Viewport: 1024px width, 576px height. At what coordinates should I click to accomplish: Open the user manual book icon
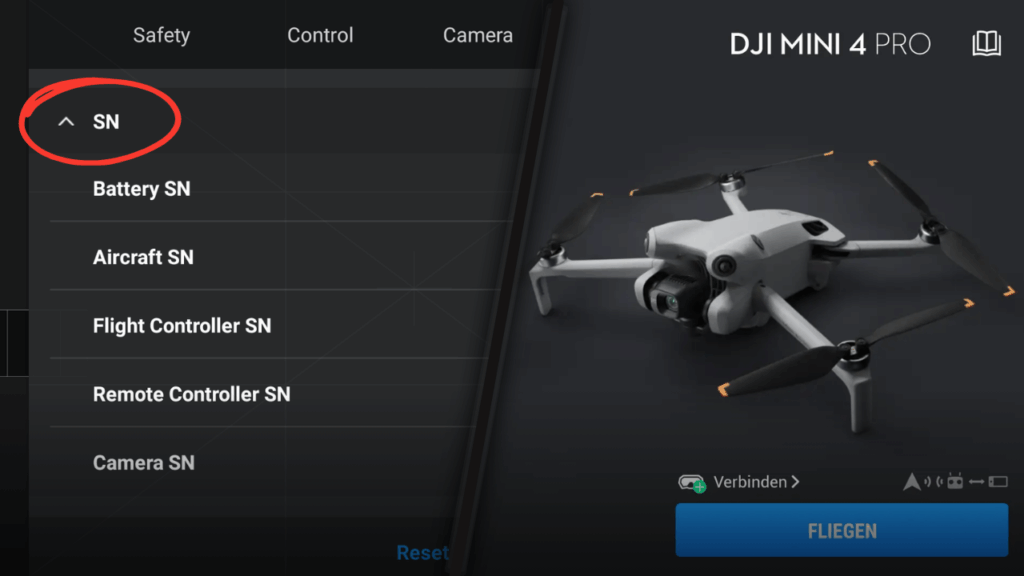(x=986, y=44)
